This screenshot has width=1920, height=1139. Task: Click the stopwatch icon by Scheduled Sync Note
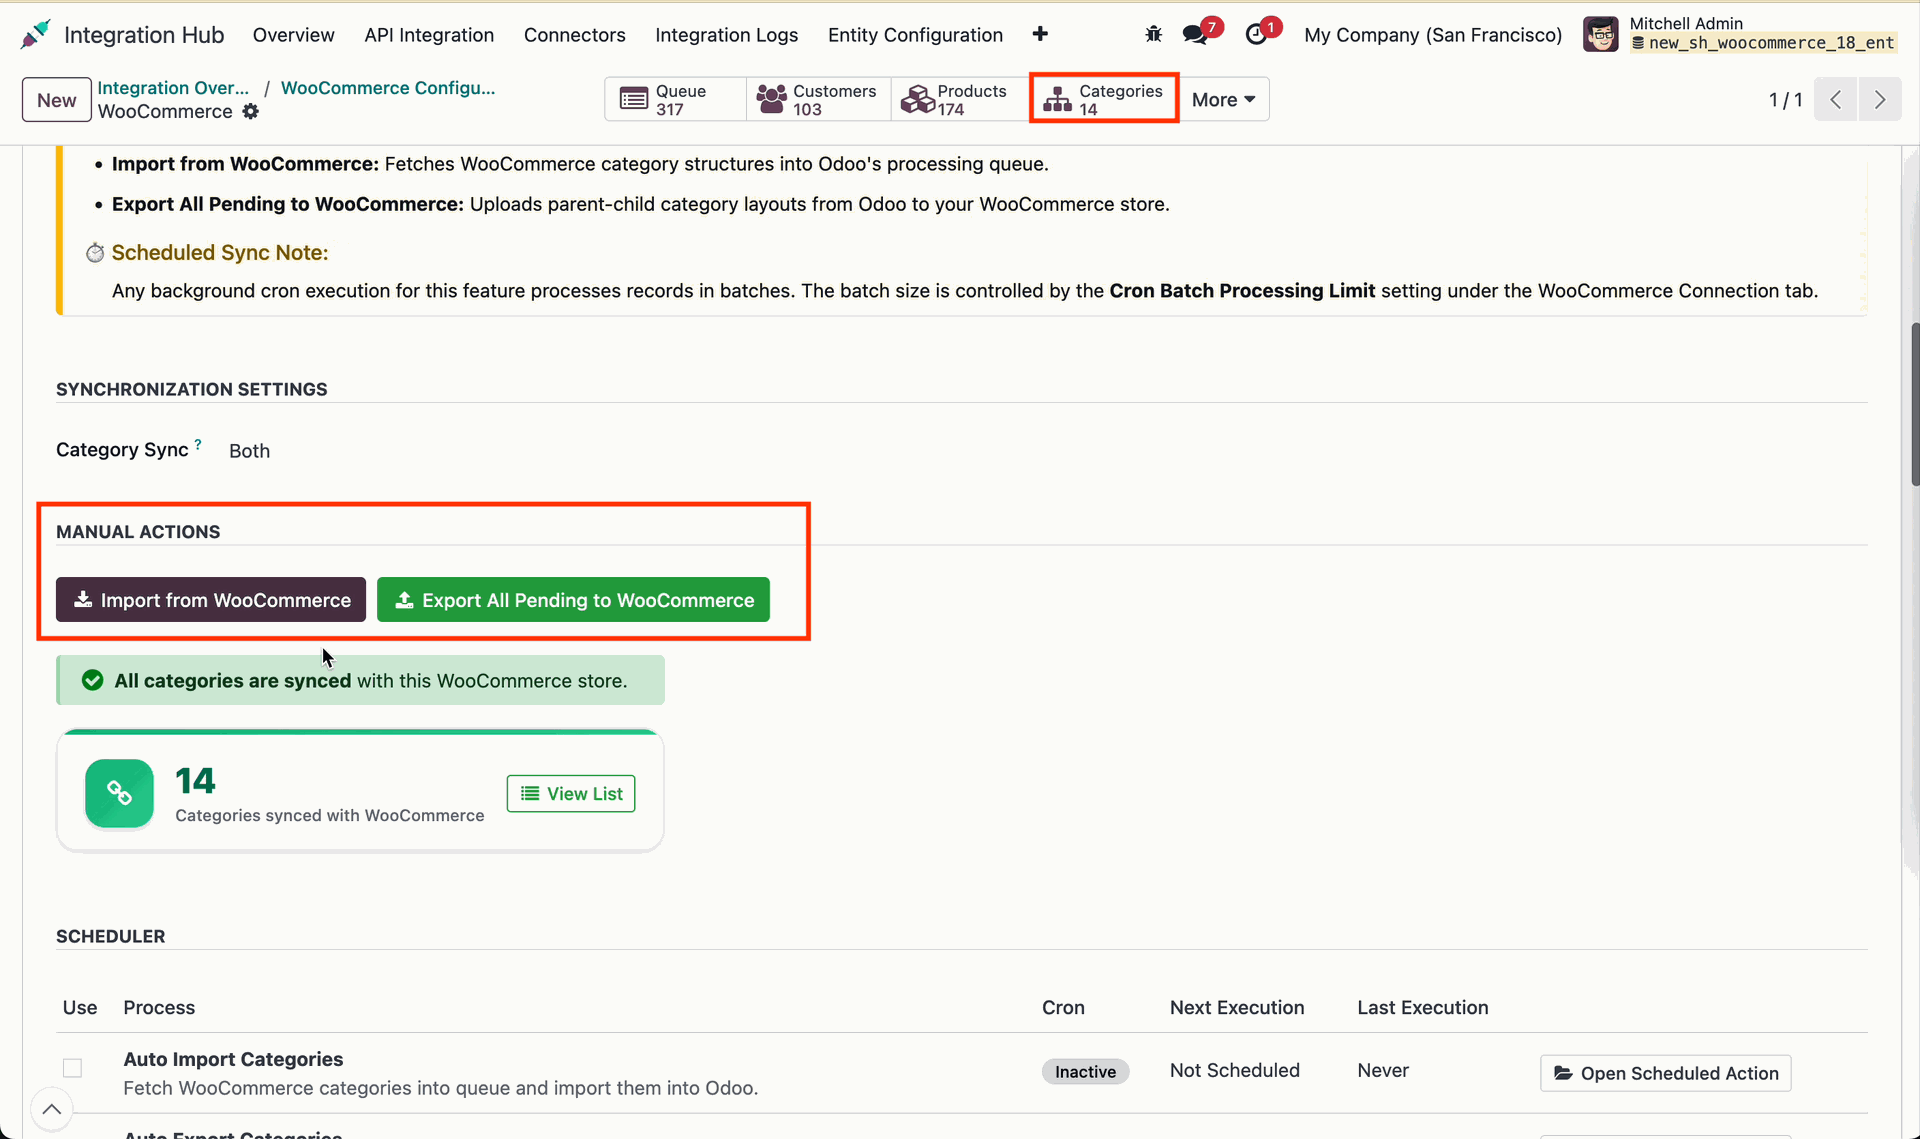pos(95,253)
